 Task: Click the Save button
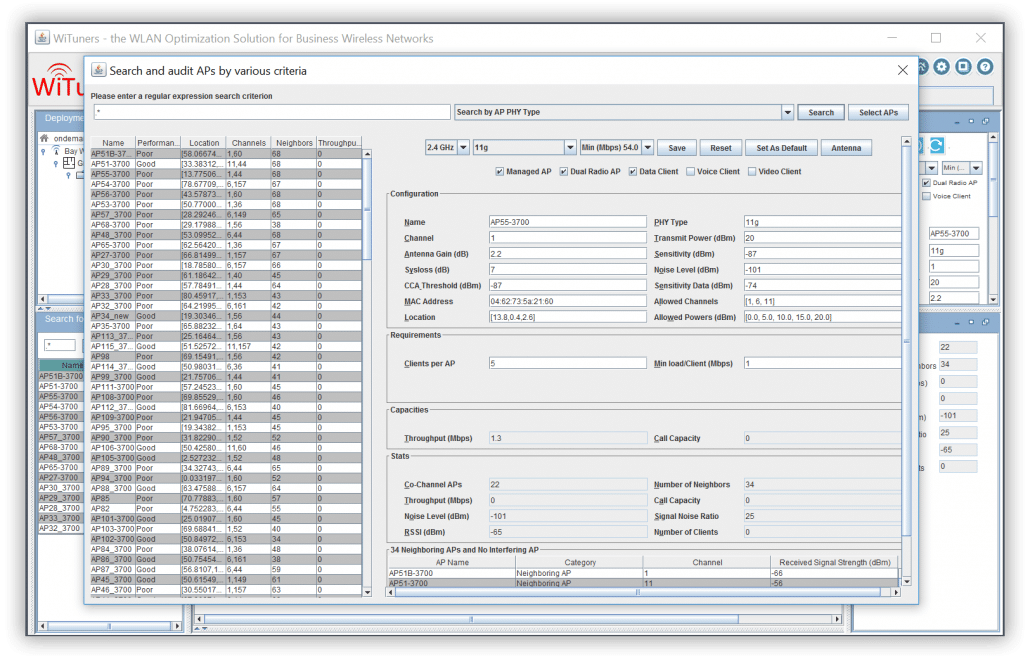click(677, 148)
